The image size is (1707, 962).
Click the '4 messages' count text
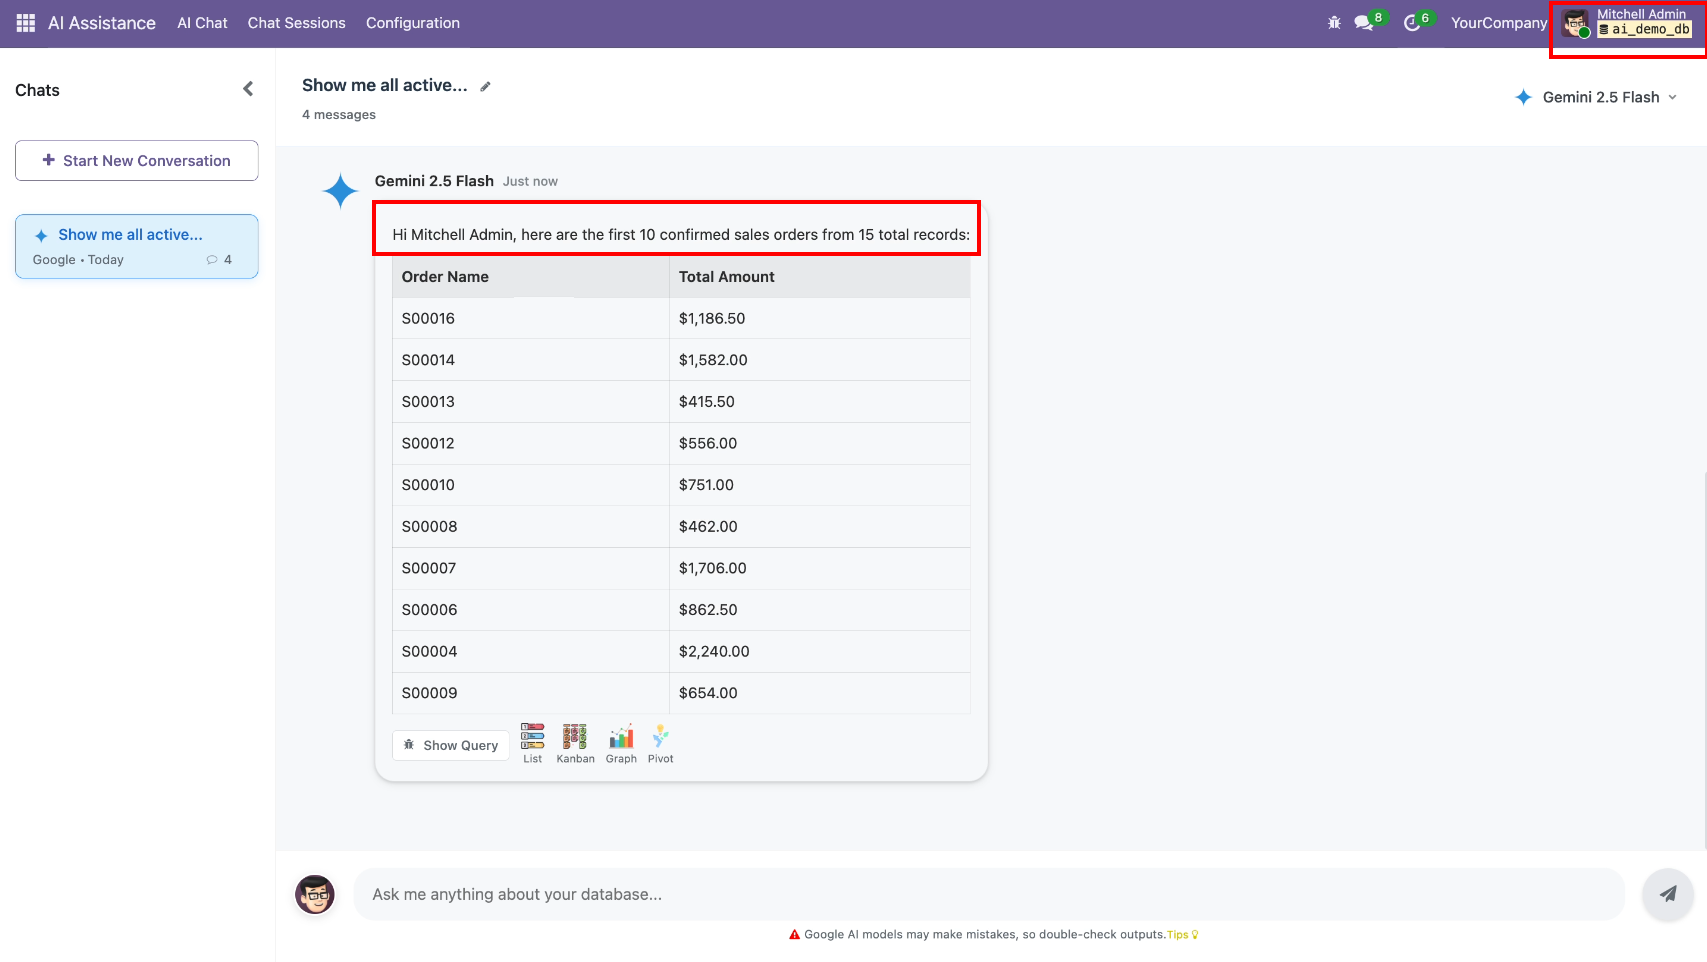click(x=339, y=115)
